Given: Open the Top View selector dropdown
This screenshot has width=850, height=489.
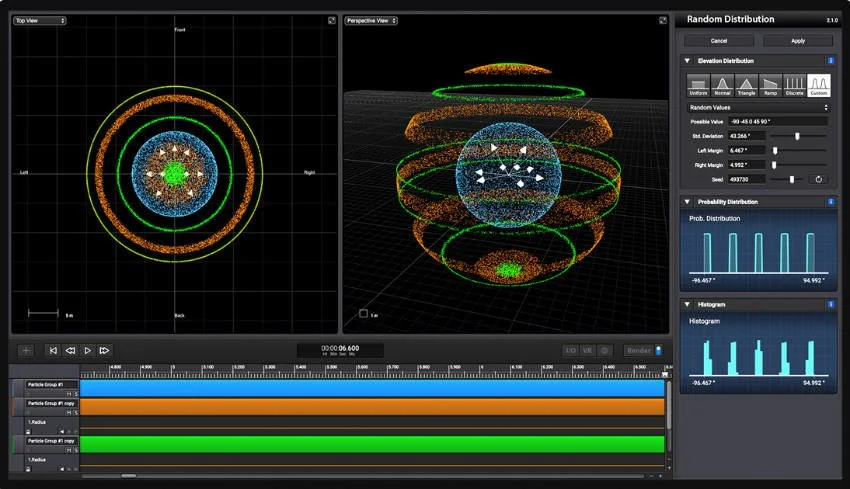Looking at the screenshot, I should coord(40,21).
